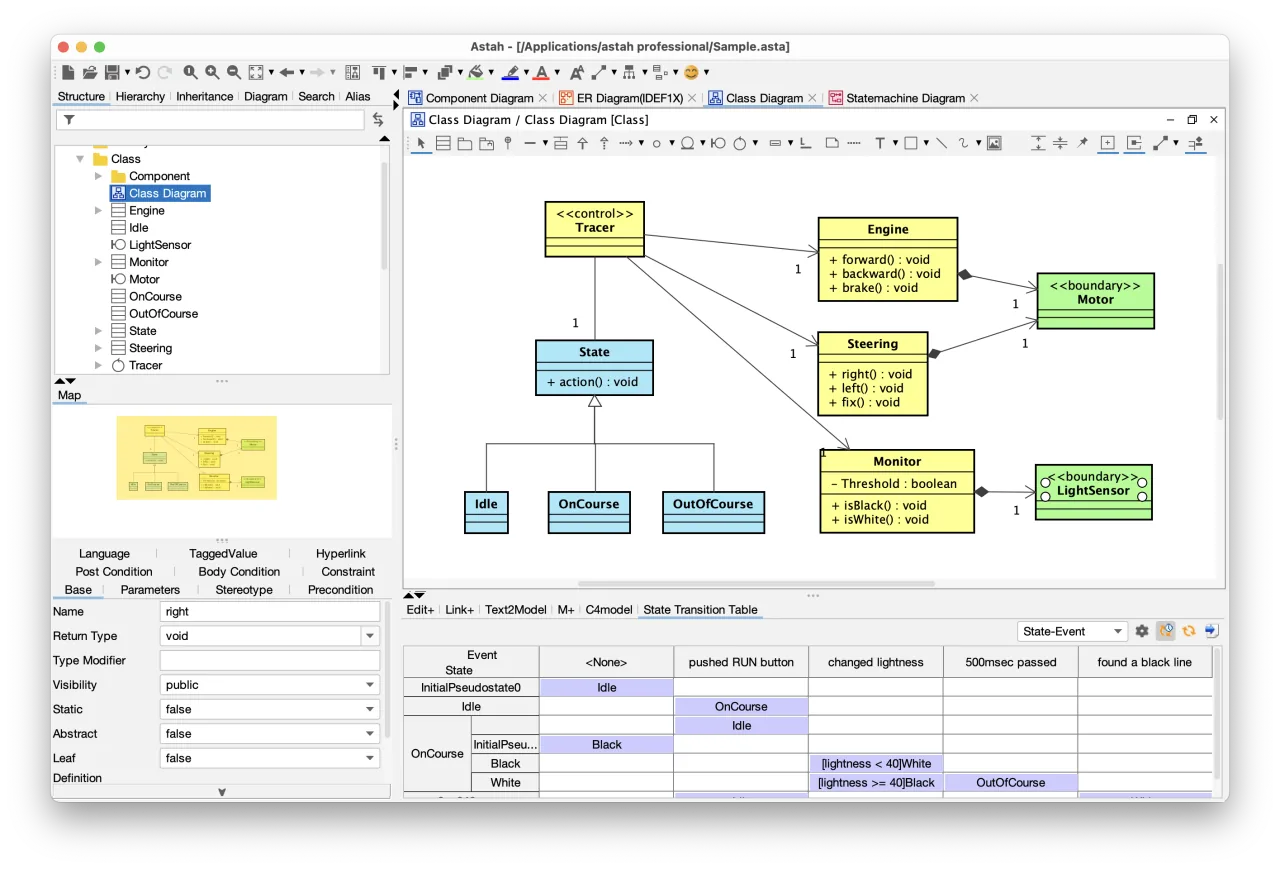The width and height of the screenshot is (1280, 869).
Task: Select the Image insert tool
Action: point(994,143)
